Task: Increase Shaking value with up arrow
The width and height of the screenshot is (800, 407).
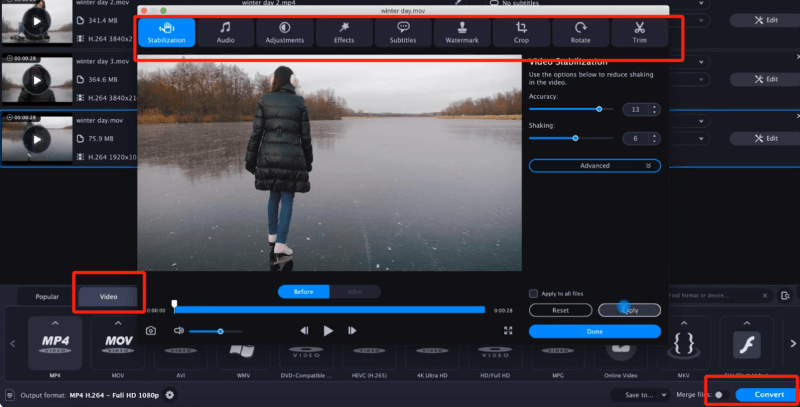Action: [x=654, y=136]
